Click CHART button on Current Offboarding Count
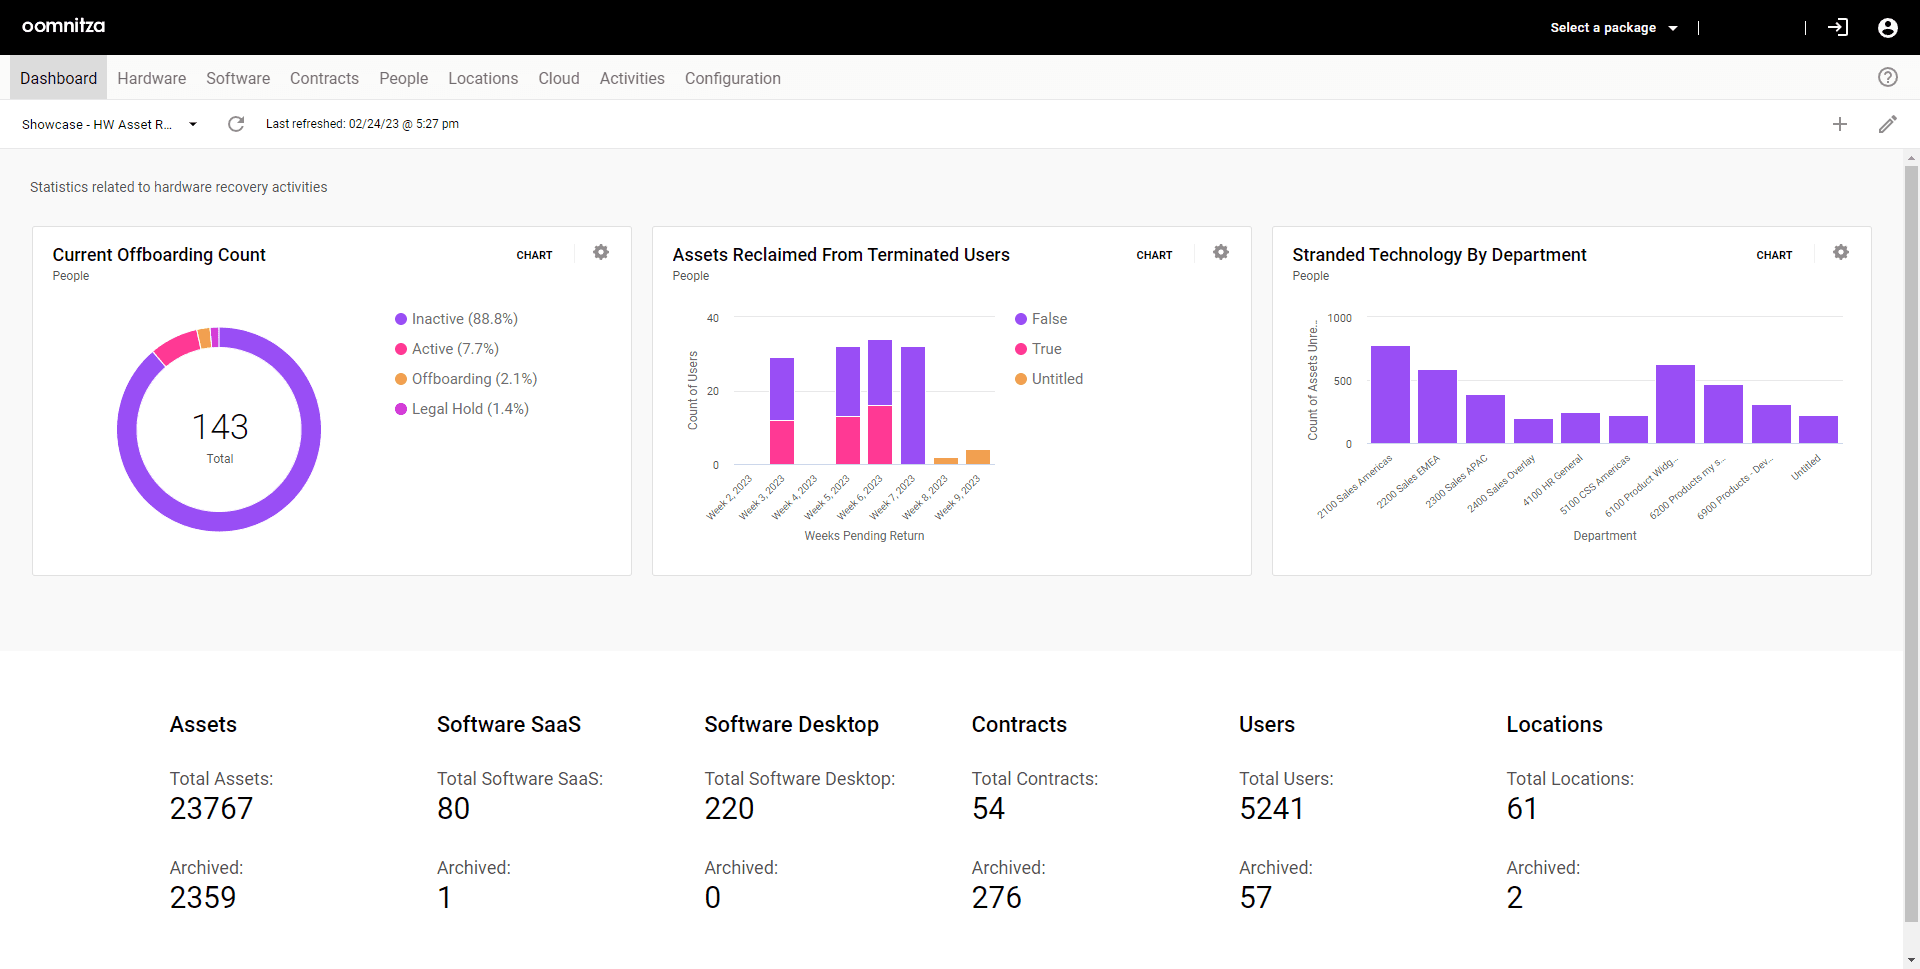 [x=534, y=255]
